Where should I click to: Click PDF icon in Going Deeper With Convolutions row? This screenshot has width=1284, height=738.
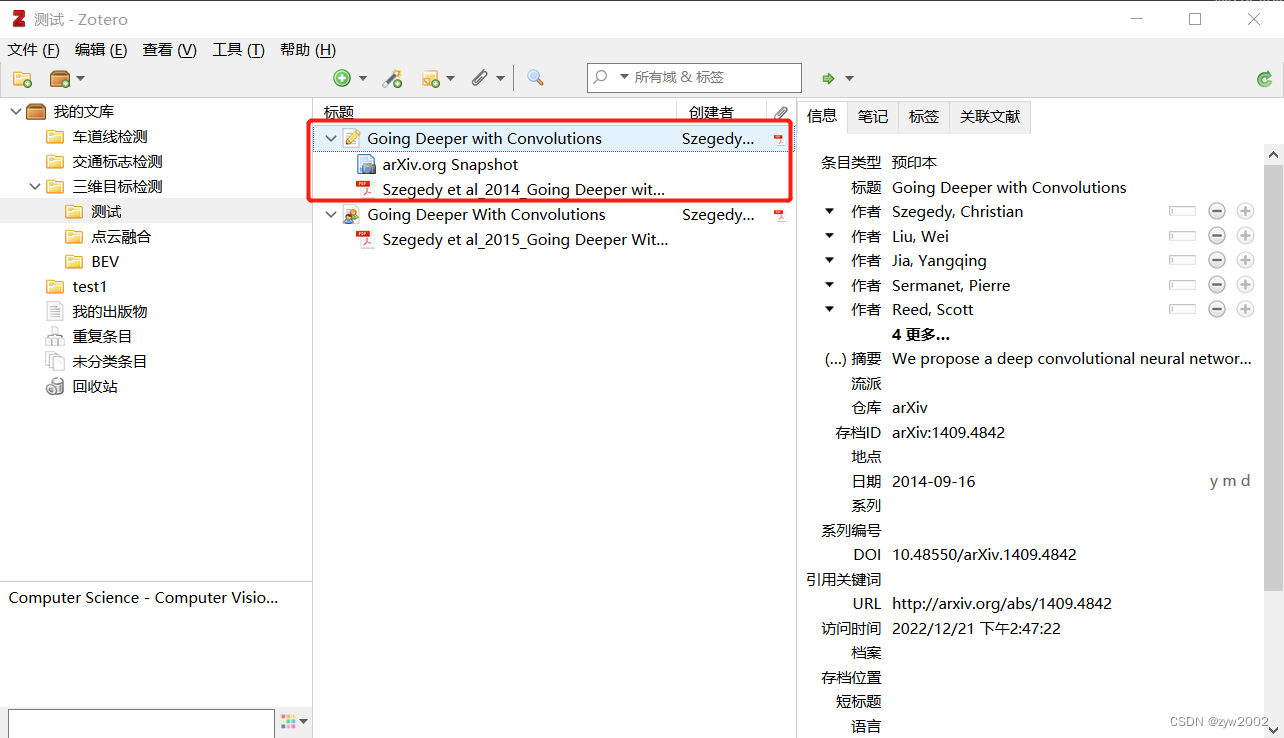(779, 215)
